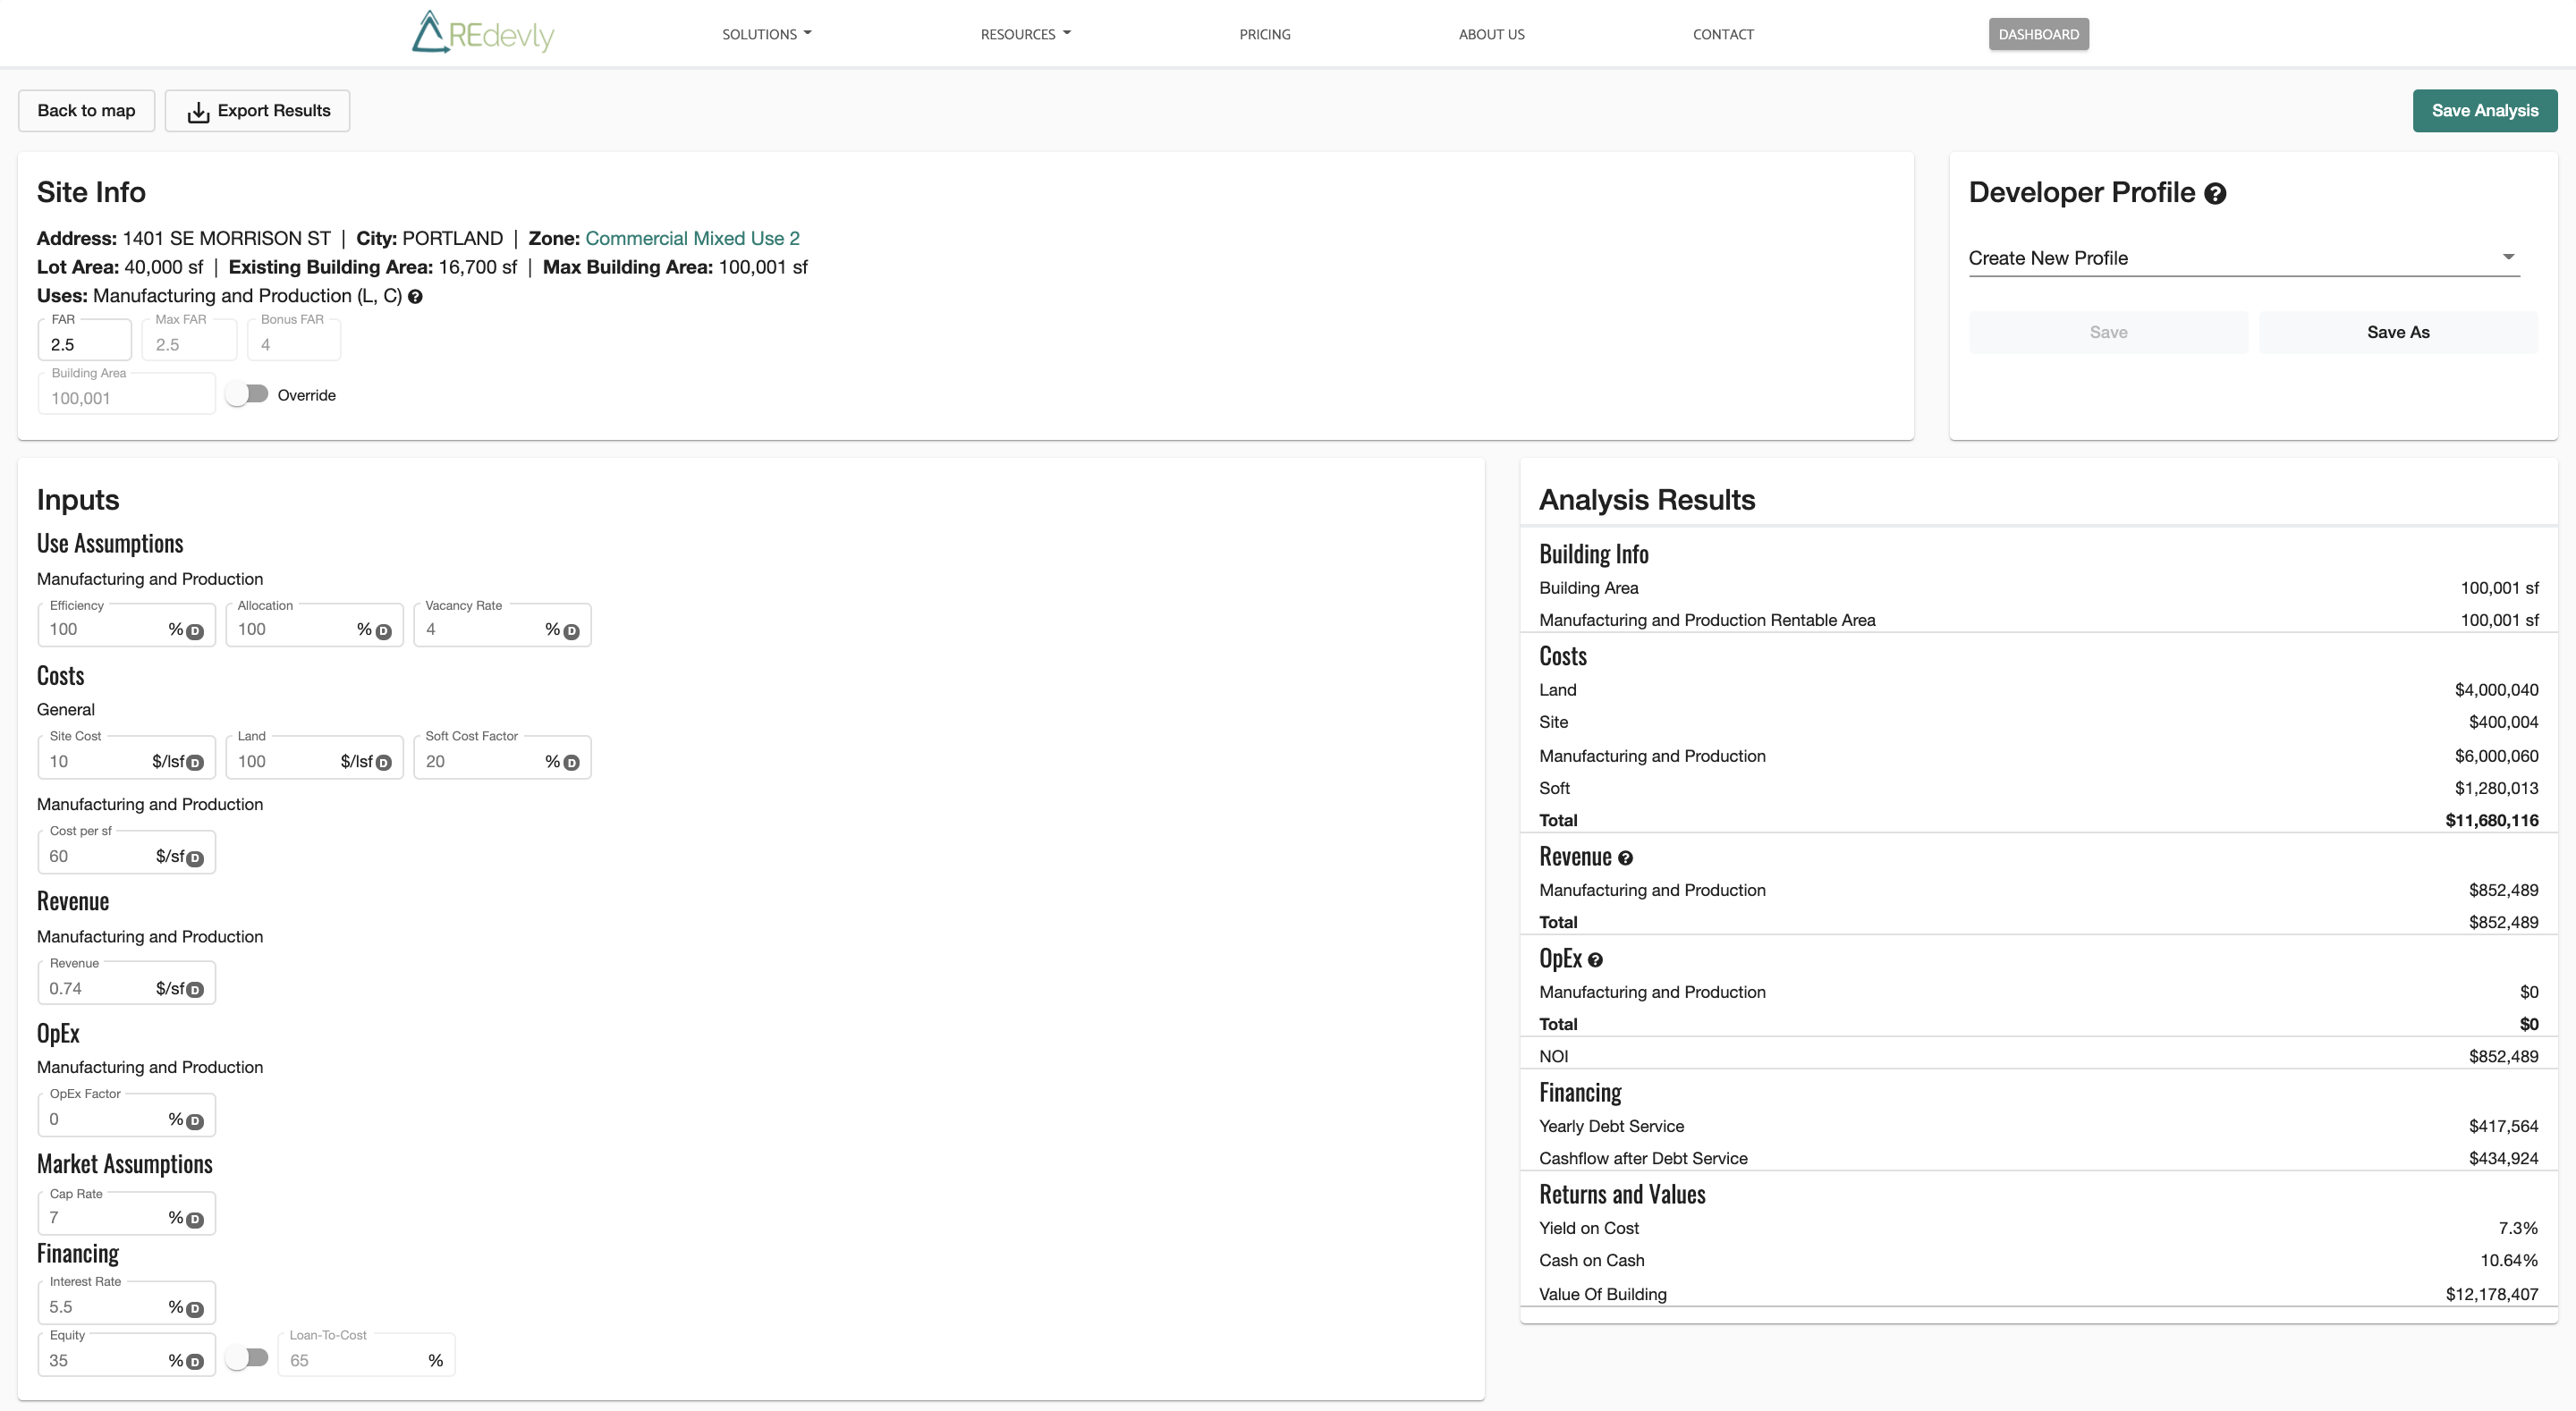Click the Land cost value $4,000,040
The image size is (2576, 1411).
(x=2496, y=690)
